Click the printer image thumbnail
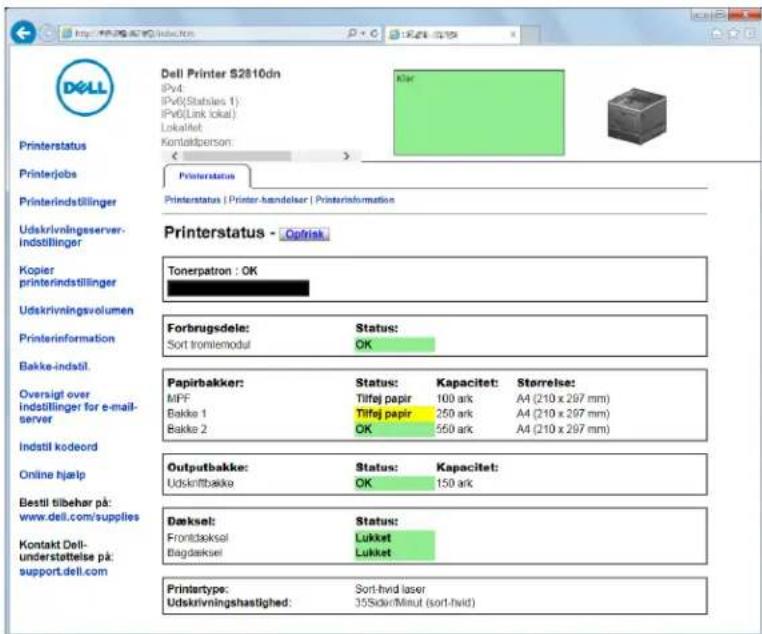Viewport: 762px width, 634px height. click(x=637, y=115)
